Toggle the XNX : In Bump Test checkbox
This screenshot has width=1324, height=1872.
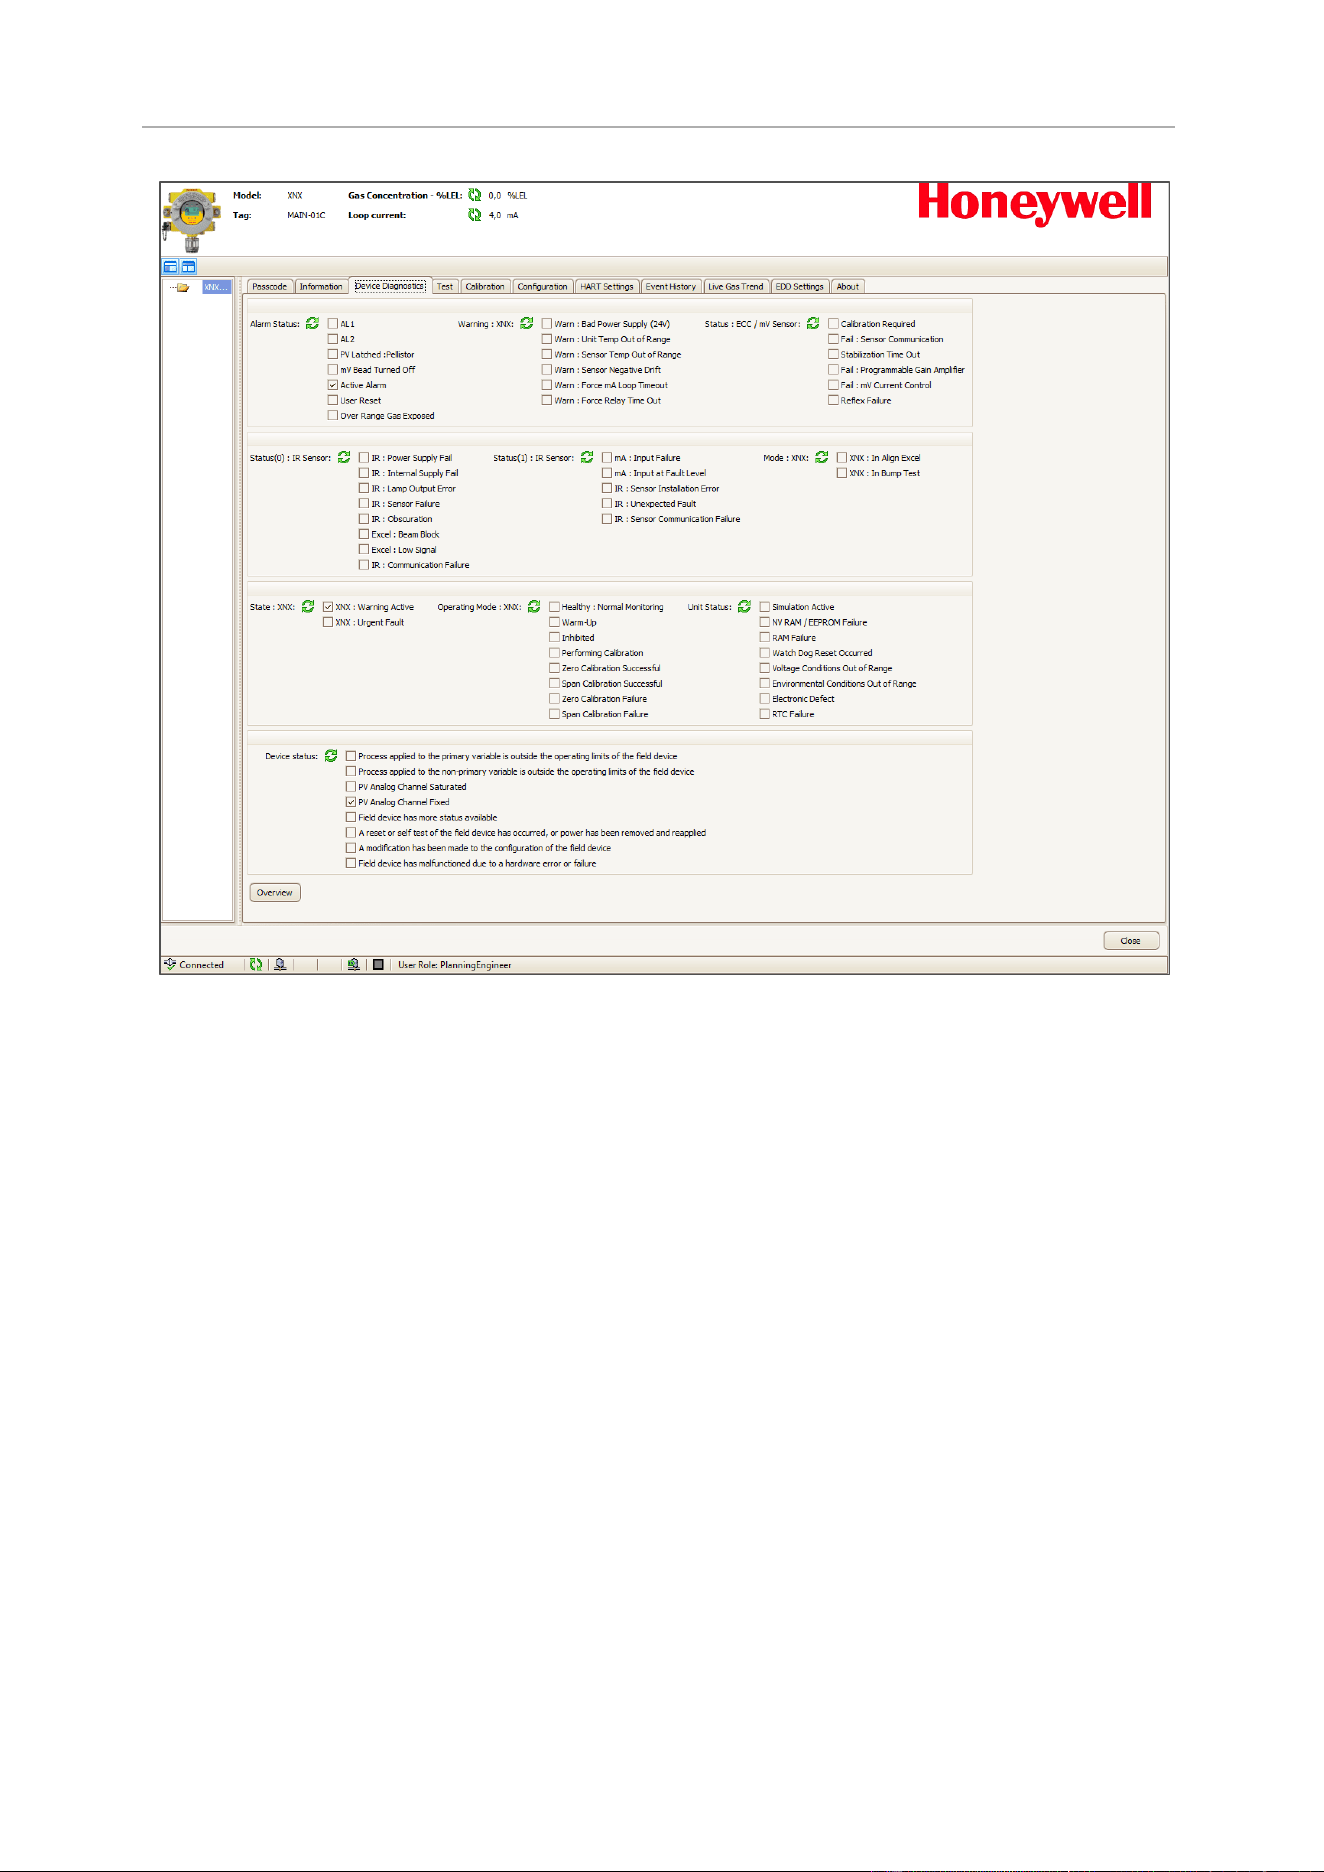[842, 473]
